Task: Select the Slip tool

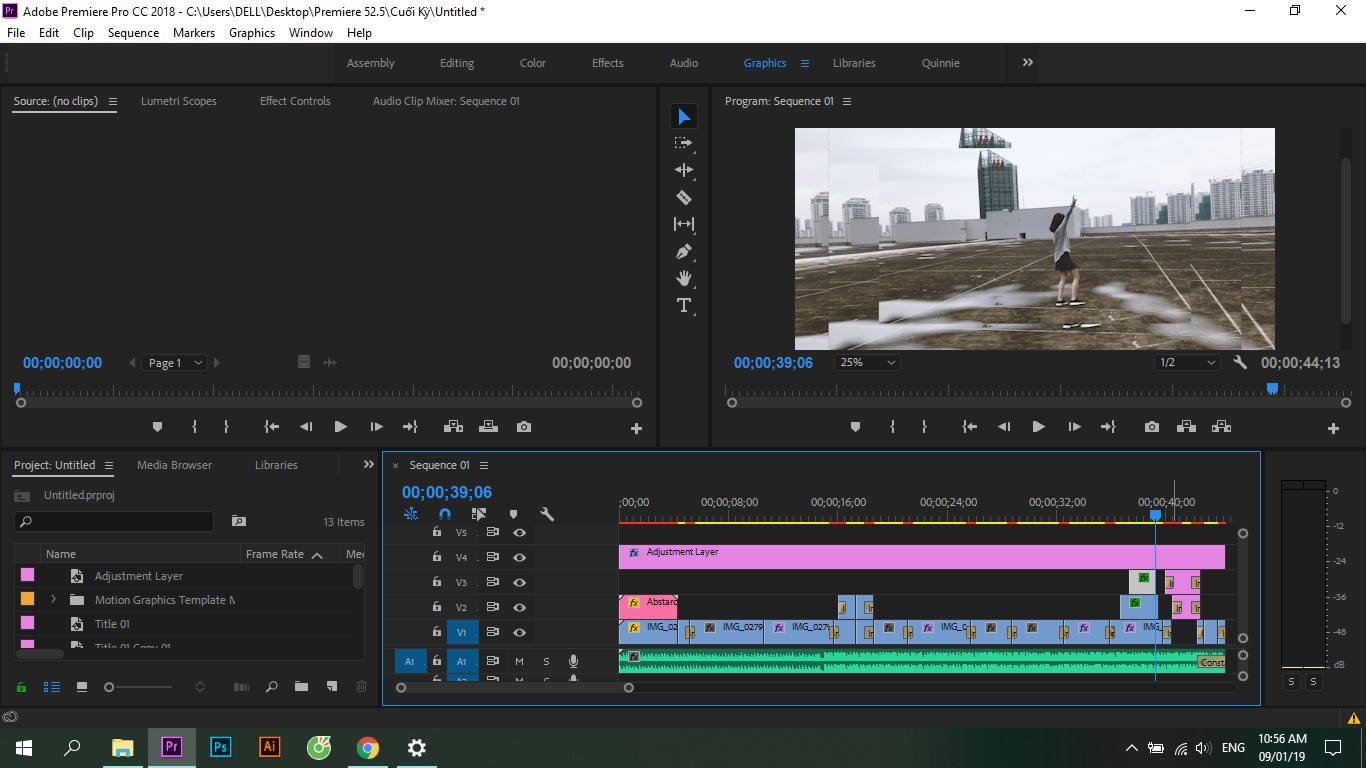Action: tap(684, 225)
